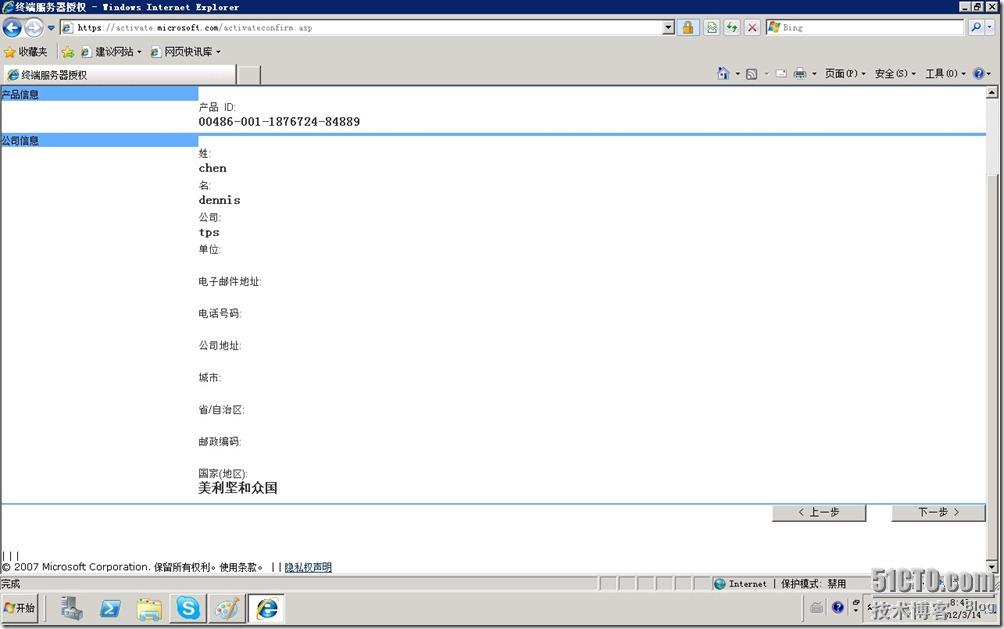The height and width of the screenshot is (629, 1004).
Task: Add to favorites bar star icon
Action: [x=67, y=52]
